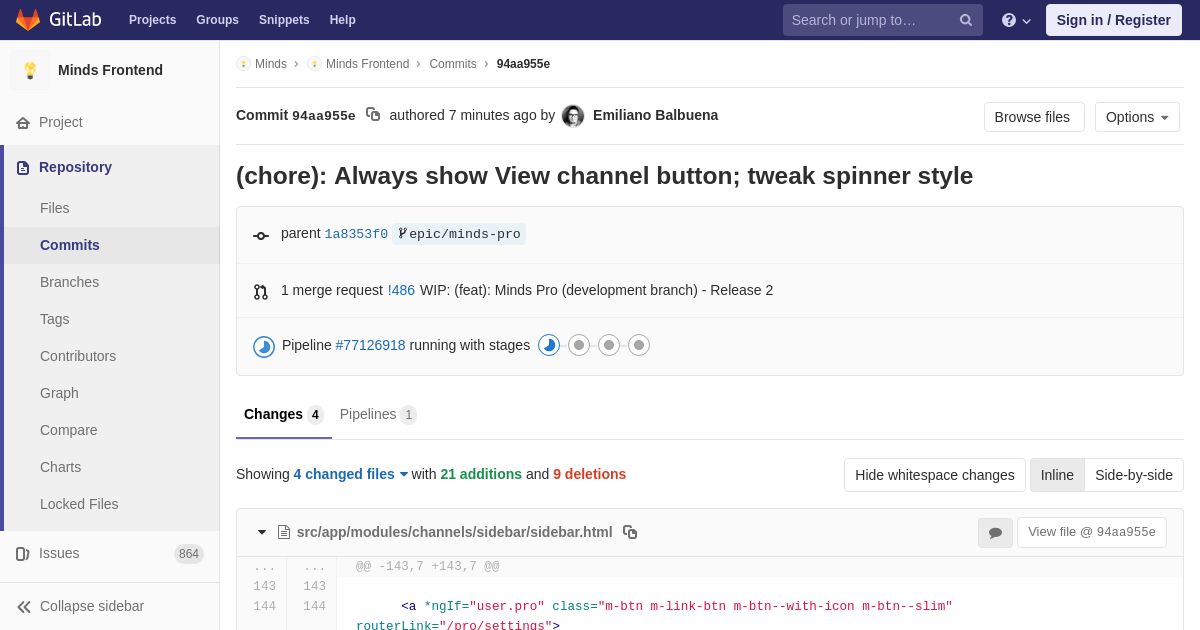Screen dimensions: 1200x630
Task: Open the Groups menu
Action: pos(217,20)
